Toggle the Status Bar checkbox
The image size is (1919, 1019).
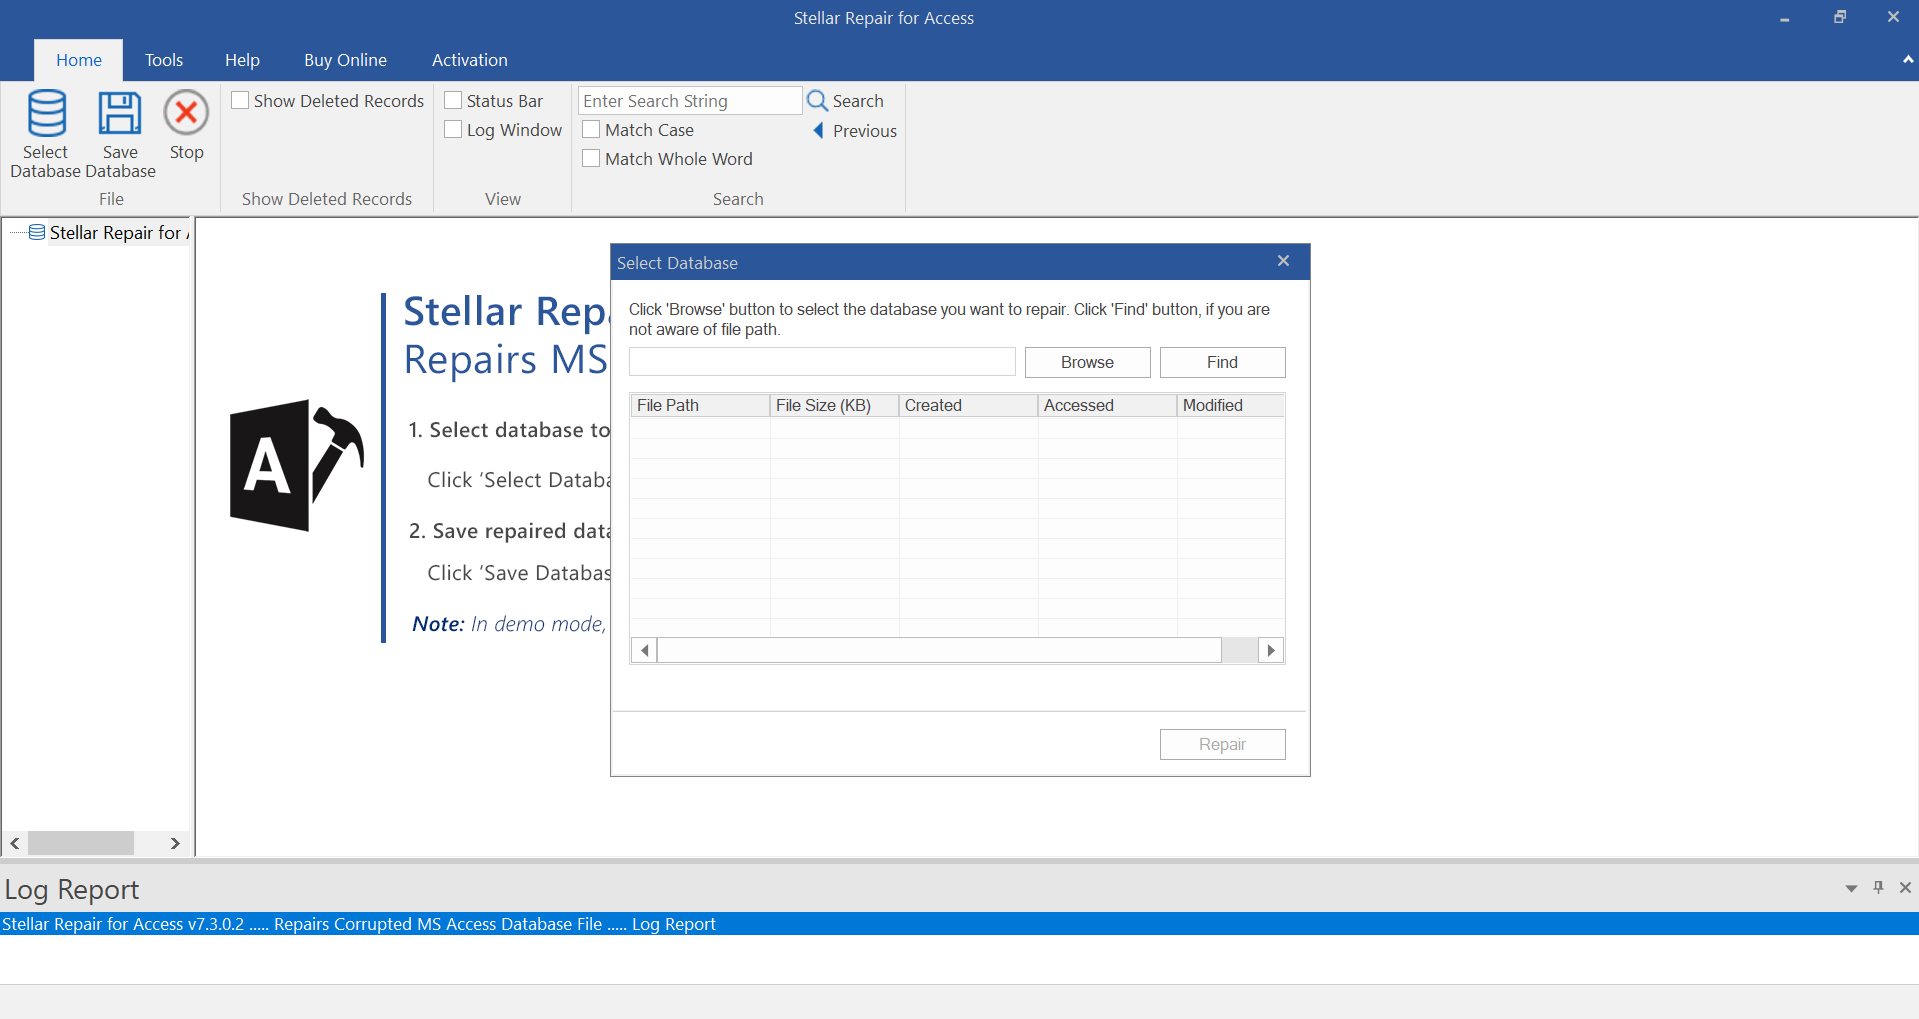click(x=453, y=100)
